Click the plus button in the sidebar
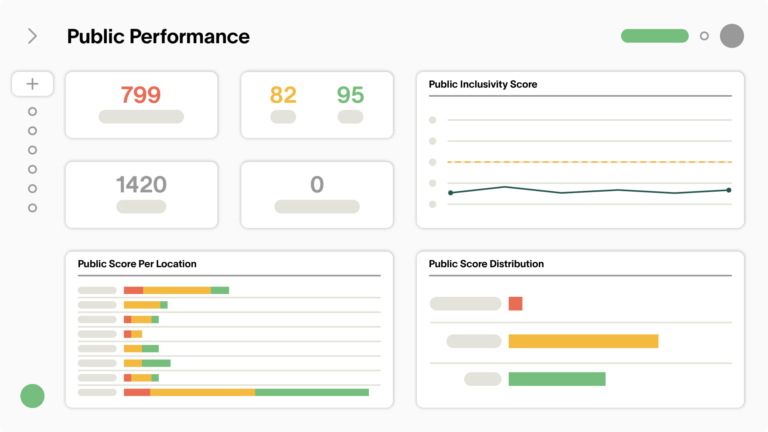 coord(32,84)
